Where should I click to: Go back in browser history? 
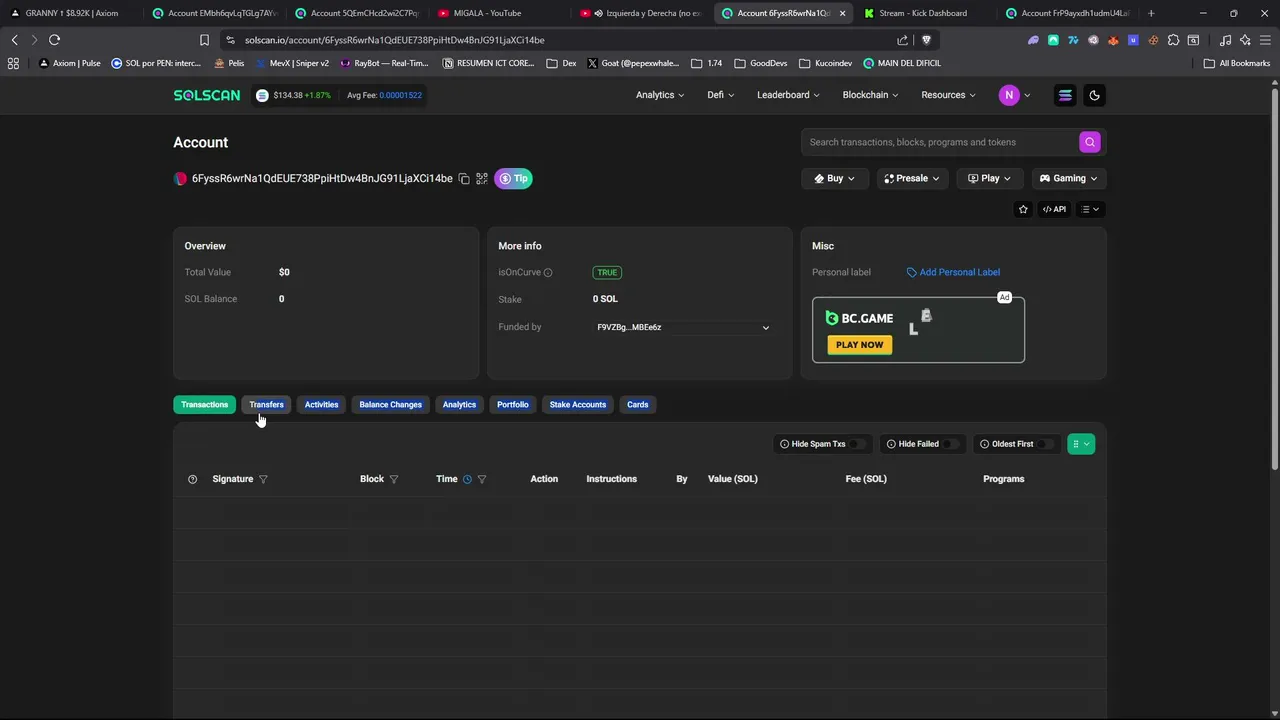14,40
